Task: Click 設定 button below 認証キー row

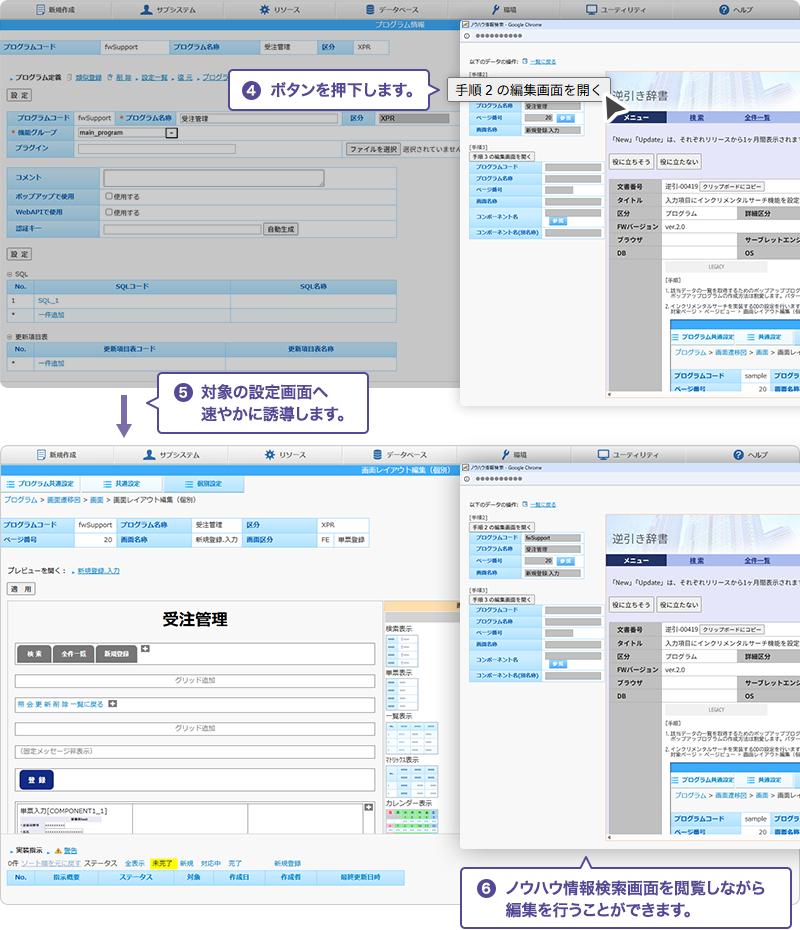Action: pyautogui.click(x=19, y=254)
